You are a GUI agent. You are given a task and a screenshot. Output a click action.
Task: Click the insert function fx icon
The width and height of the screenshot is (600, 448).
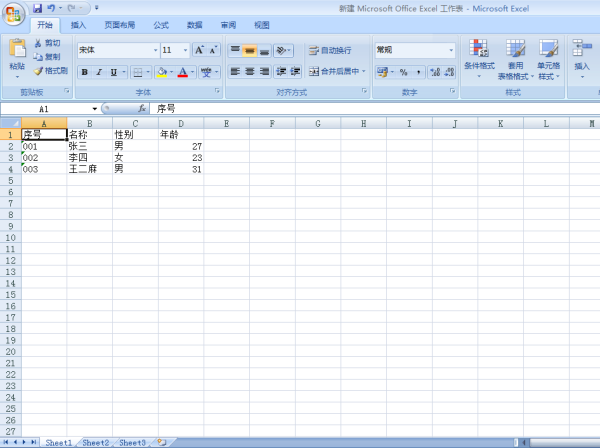(142, 108)
